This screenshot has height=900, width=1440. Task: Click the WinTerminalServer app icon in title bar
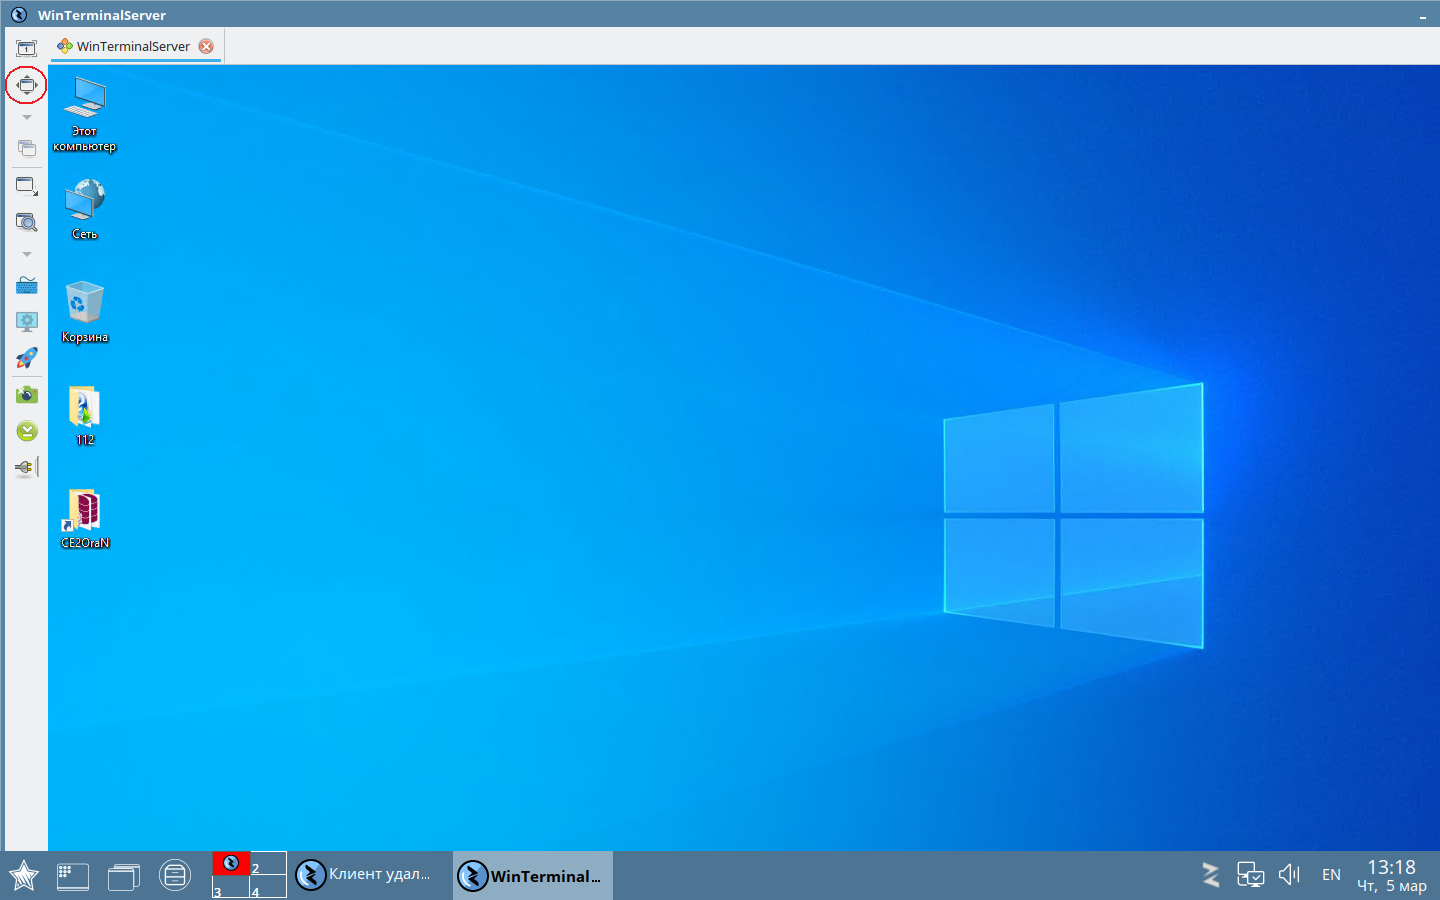[18, 14]
